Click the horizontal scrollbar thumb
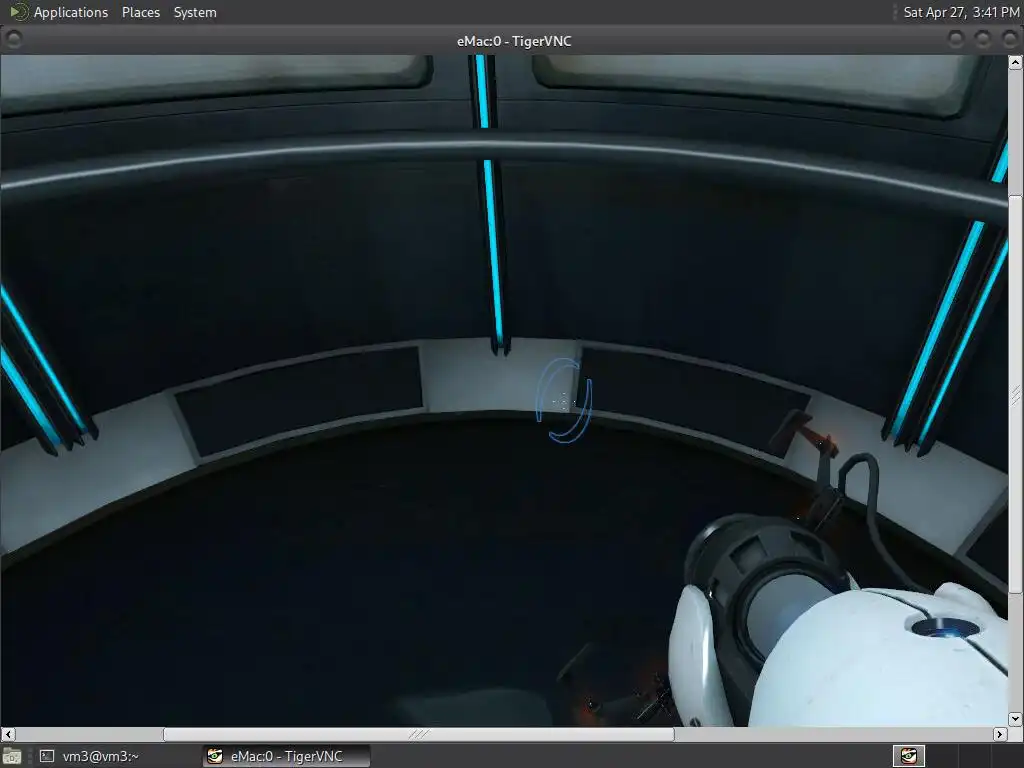1024x768 pixels. (x=419, y=734)
